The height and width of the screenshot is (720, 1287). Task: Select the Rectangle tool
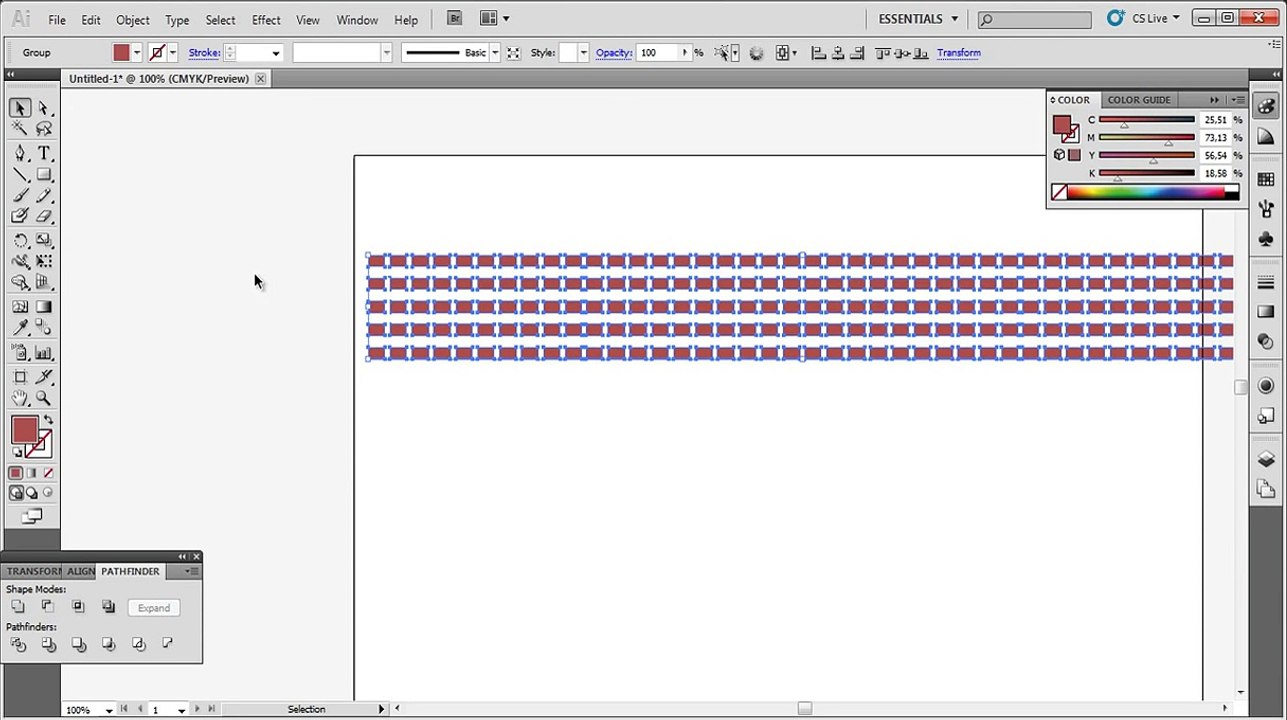pos(44,175)
